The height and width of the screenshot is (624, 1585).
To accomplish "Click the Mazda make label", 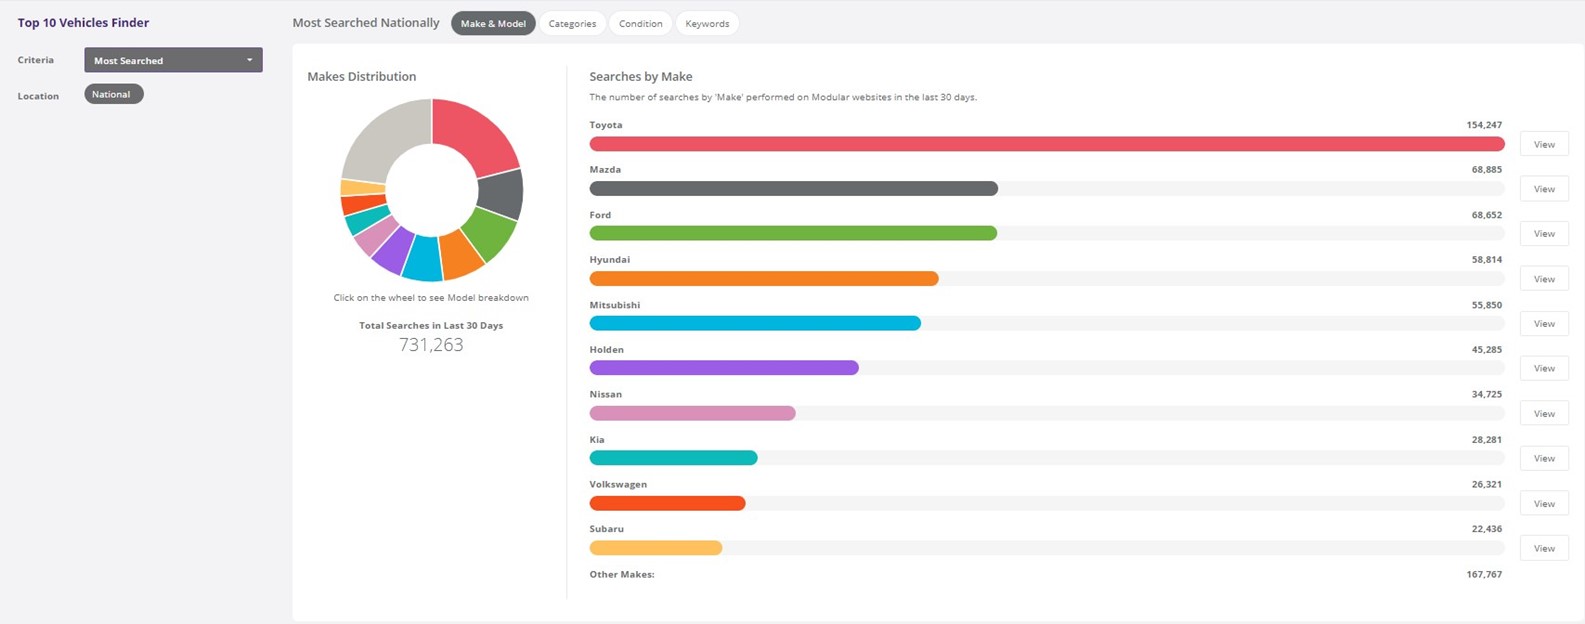I will [605, 169].
